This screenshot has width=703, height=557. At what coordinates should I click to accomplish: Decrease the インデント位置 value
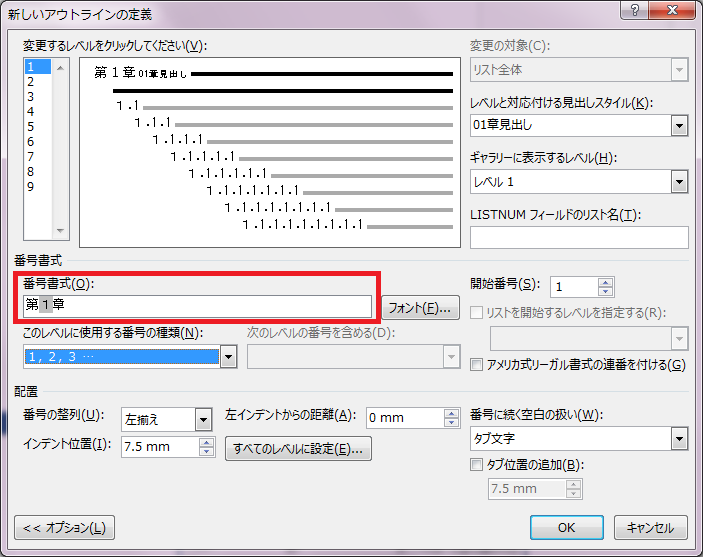point(206,452)
